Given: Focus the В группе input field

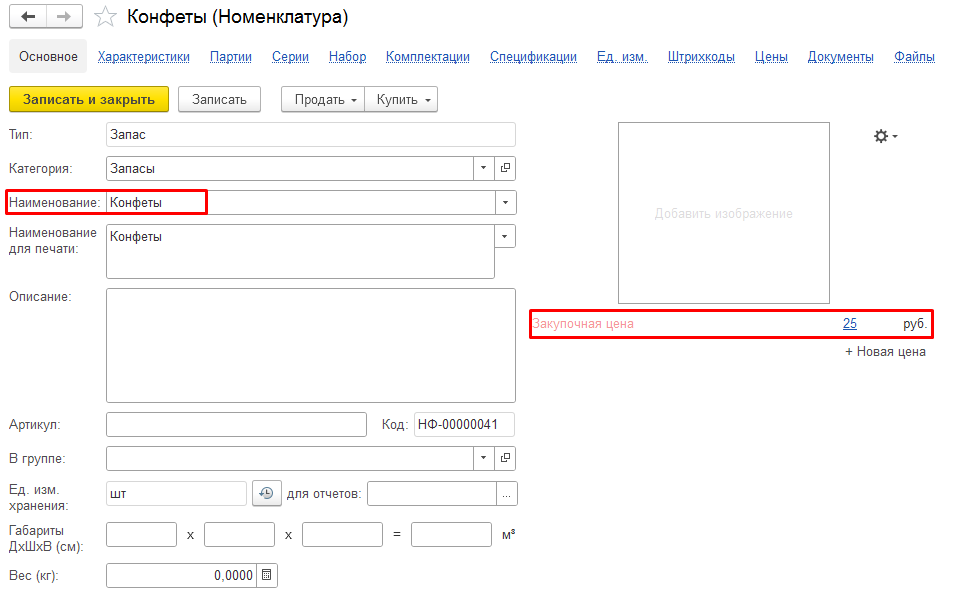Looking at the screenshot, I should (290, 458).
